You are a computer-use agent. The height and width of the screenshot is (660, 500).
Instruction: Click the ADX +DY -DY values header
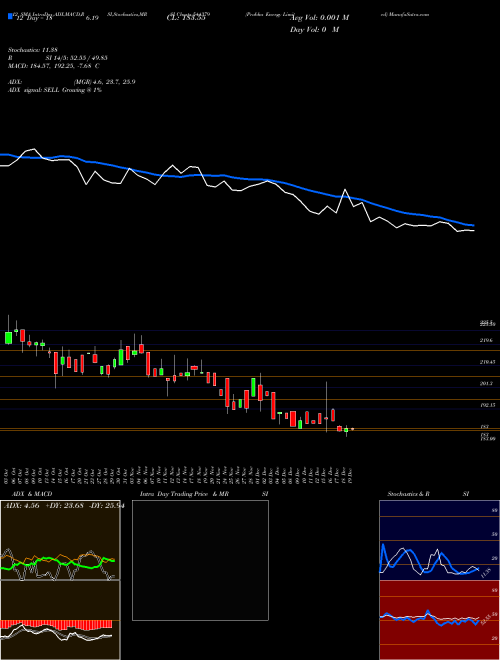coord(63,506)
